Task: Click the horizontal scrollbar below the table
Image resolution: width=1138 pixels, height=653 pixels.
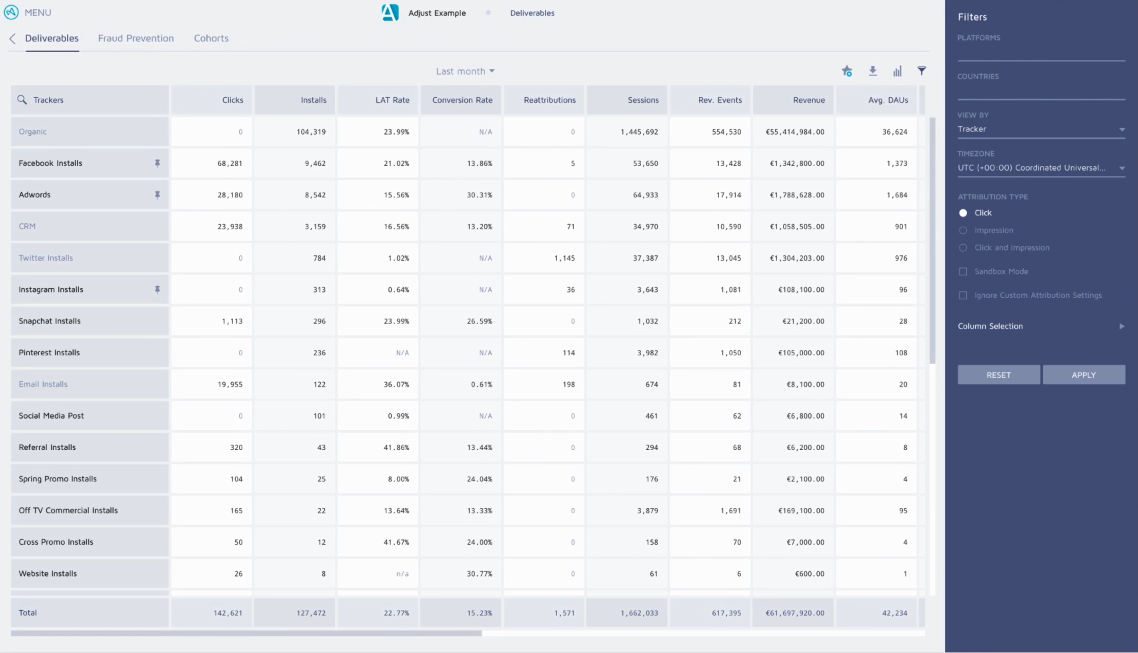Action: (246, 633)
